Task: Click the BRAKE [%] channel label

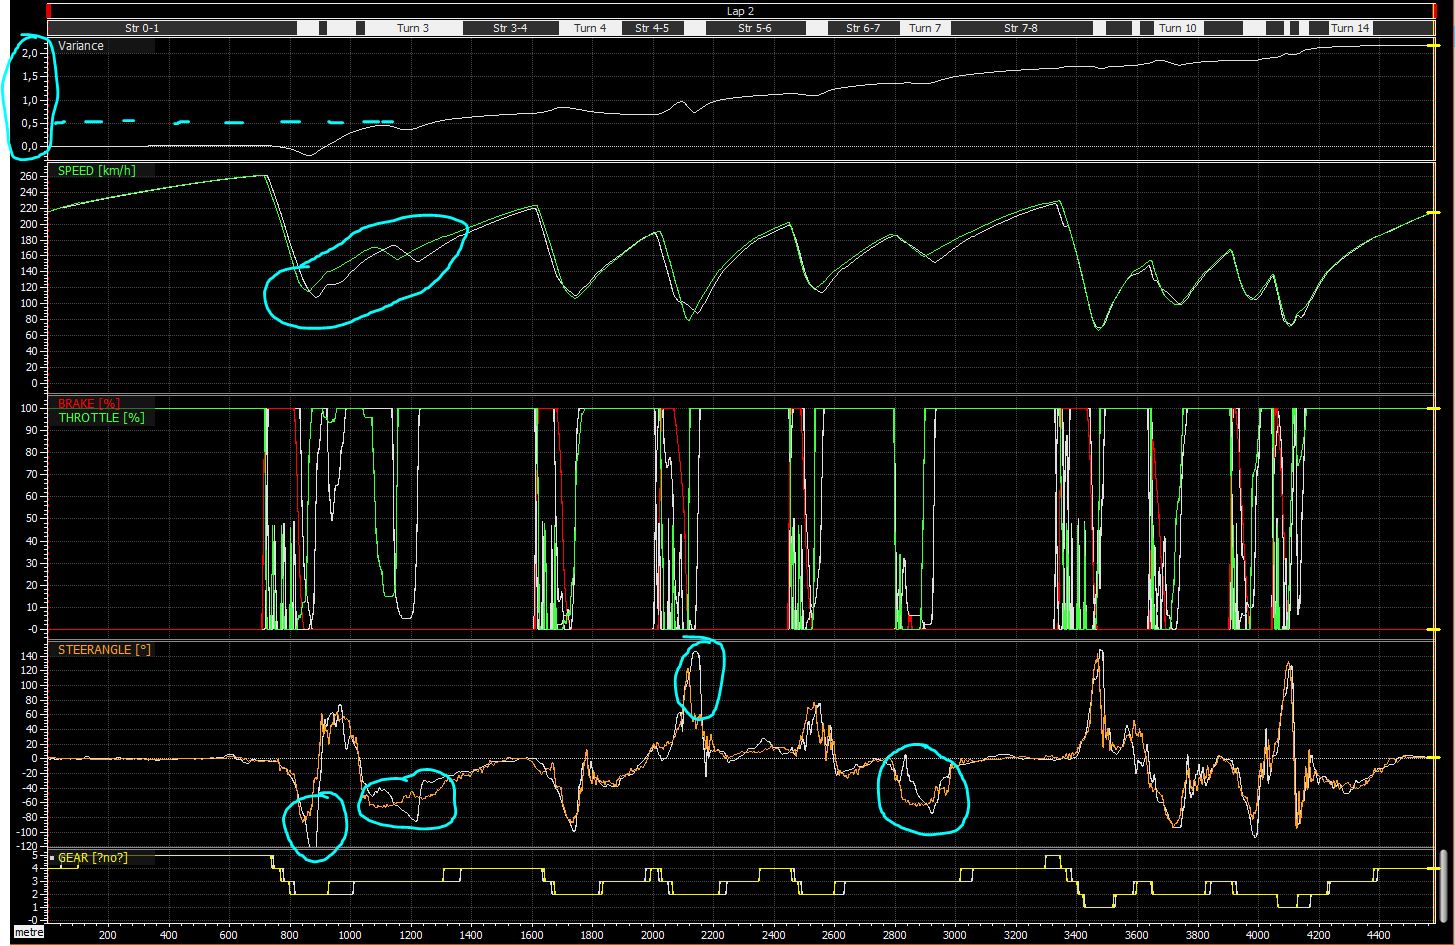Action: click(x=89, y=404)
